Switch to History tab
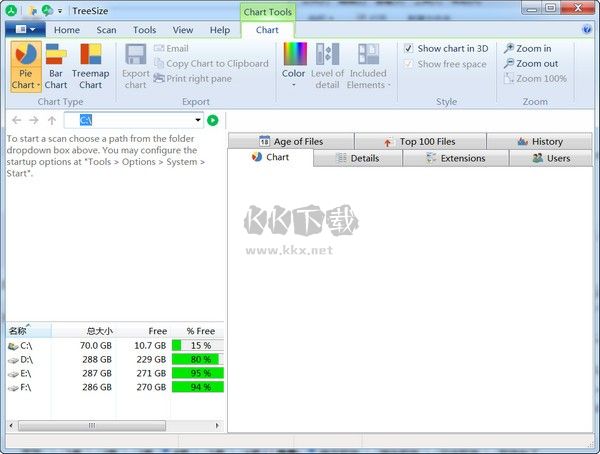600x454 pixels. (540, 142)
